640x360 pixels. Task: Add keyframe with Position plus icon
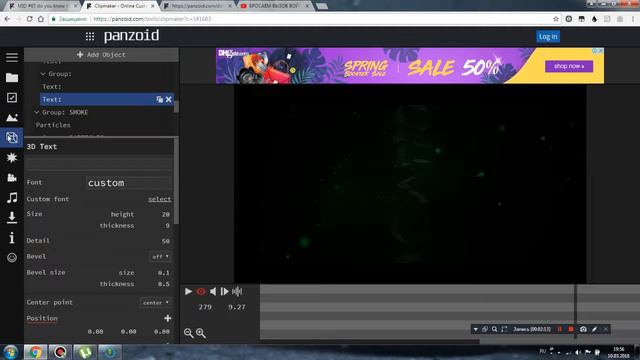point(168,318)
